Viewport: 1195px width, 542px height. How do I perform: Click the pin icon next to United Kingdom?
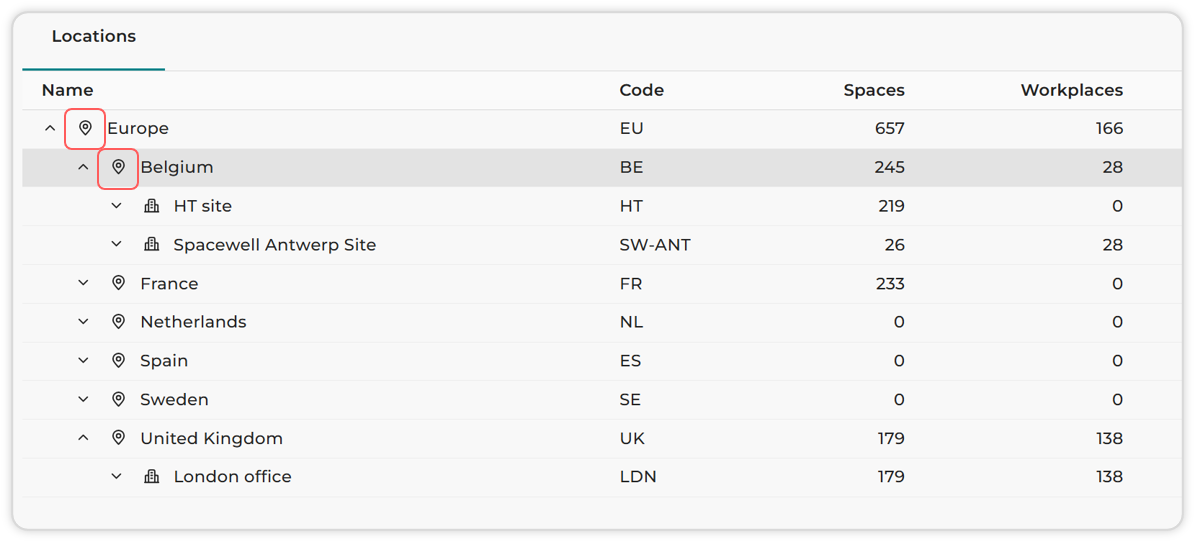118,438
